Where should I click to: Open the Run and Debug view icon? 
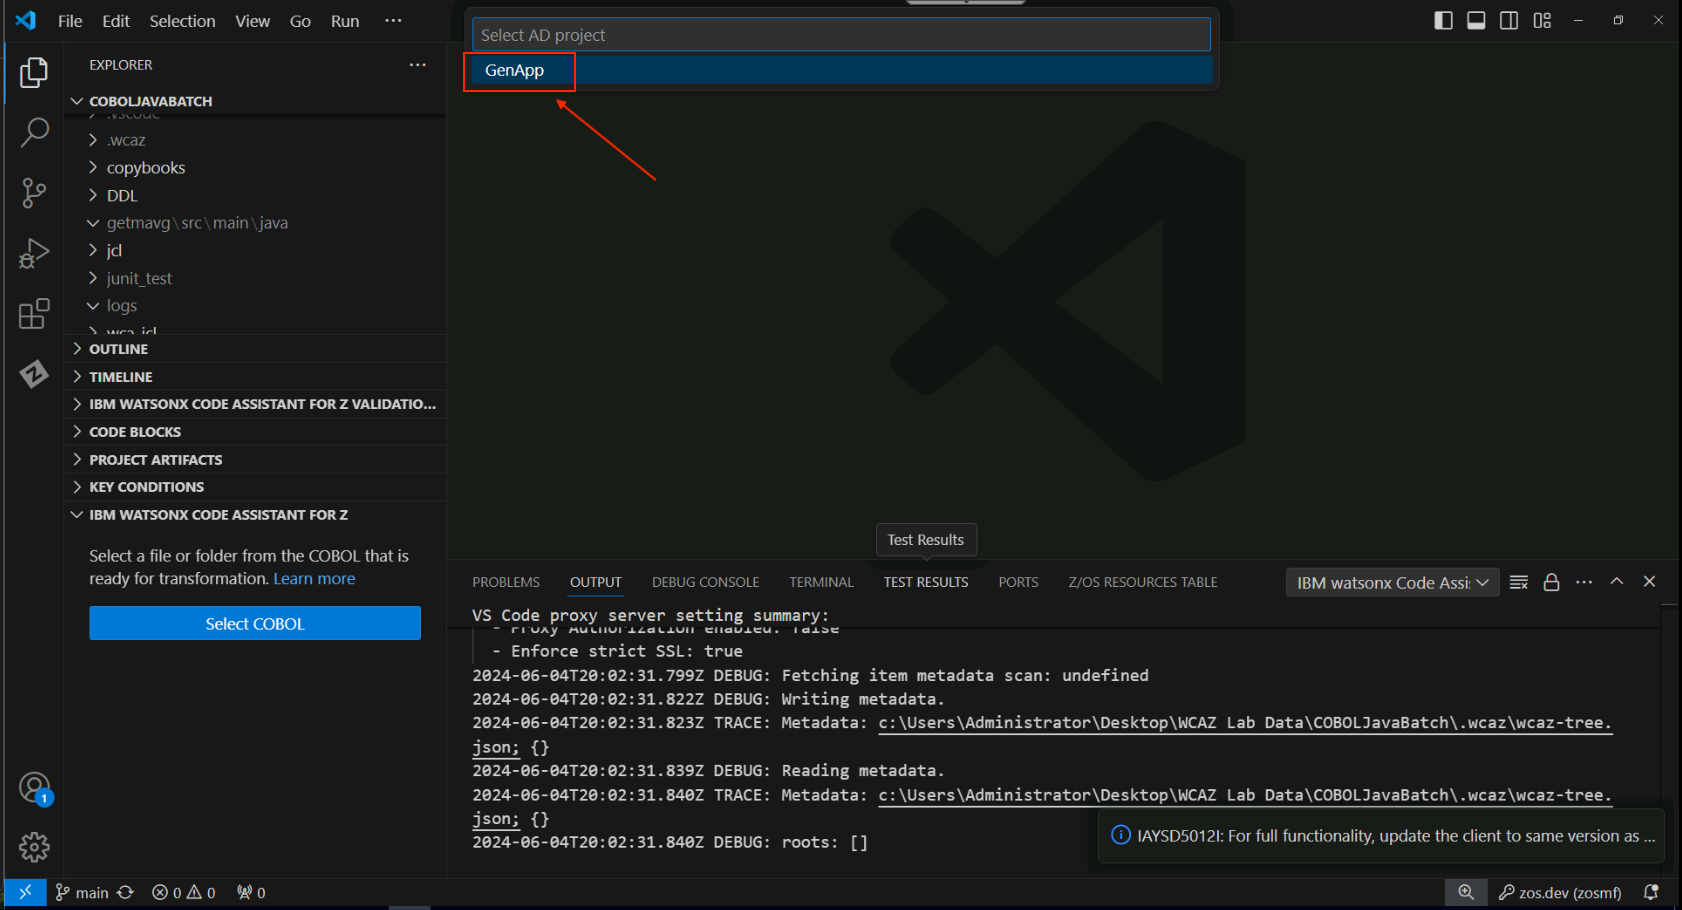(34, 254)
